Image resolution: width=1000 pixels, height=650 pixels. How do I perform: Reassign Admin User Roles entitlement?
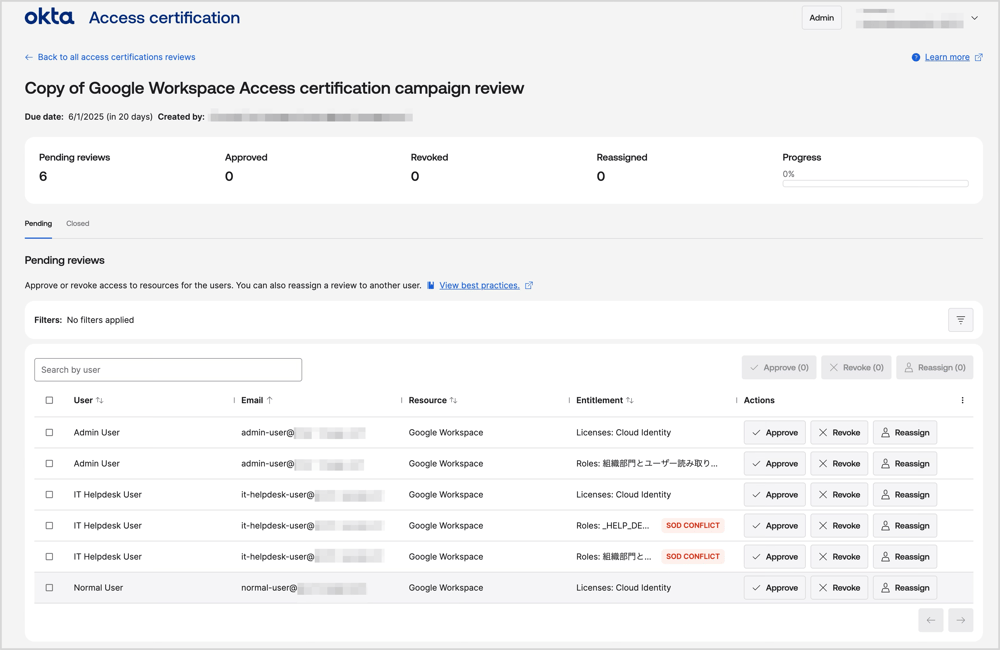point(904,464)
